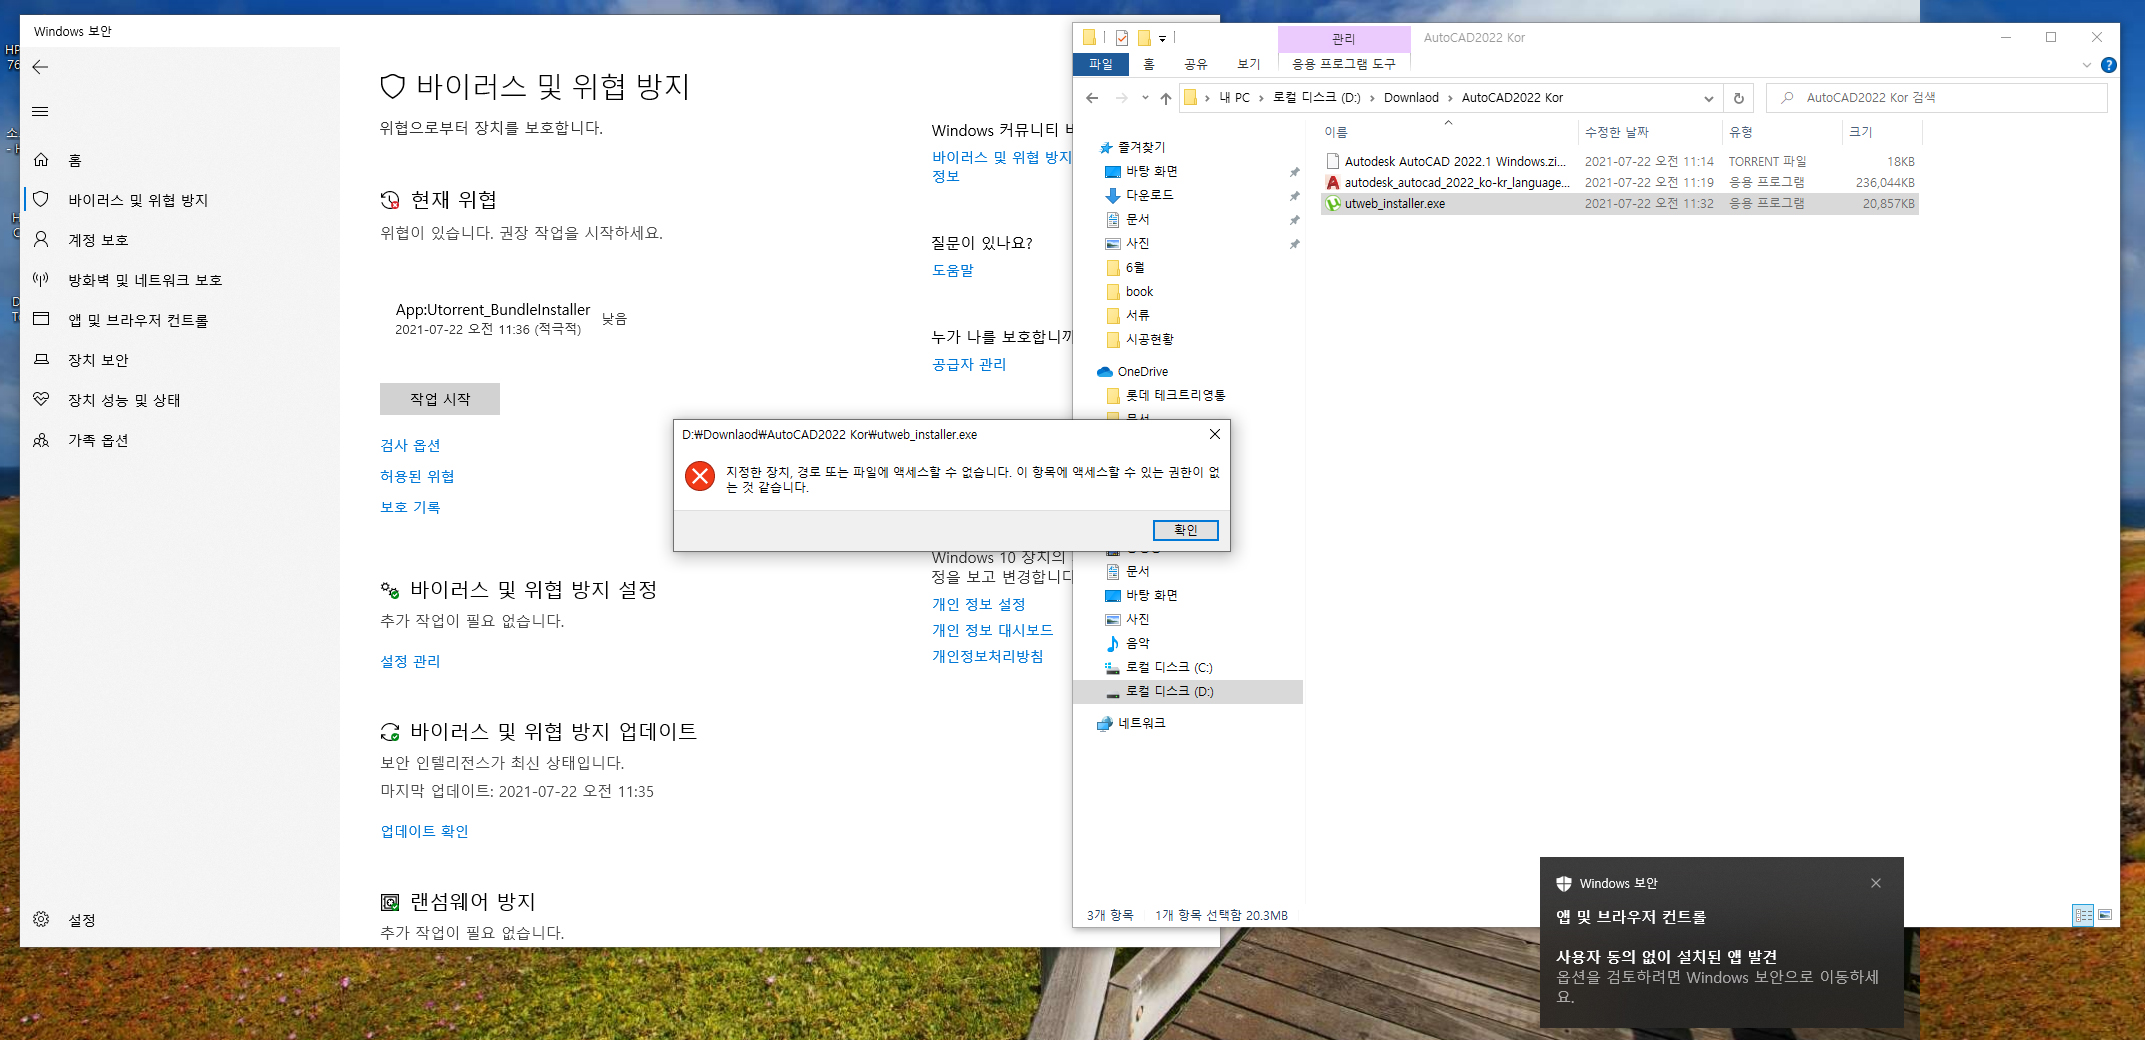Viewport: 2145px width, 1040px height.
Task: Click the Music folder in navigation pane
Action: click(1128, 643)
